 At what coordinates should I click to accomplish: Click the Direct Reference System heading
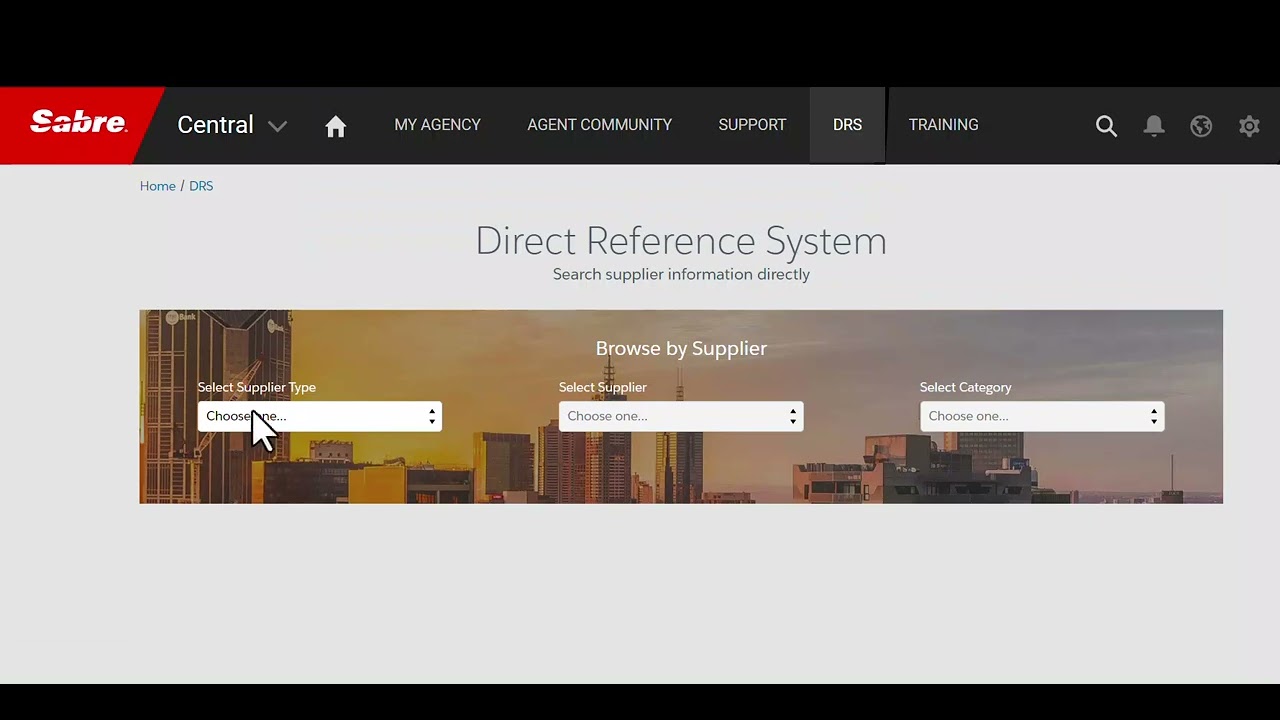(x=681, y=241)
